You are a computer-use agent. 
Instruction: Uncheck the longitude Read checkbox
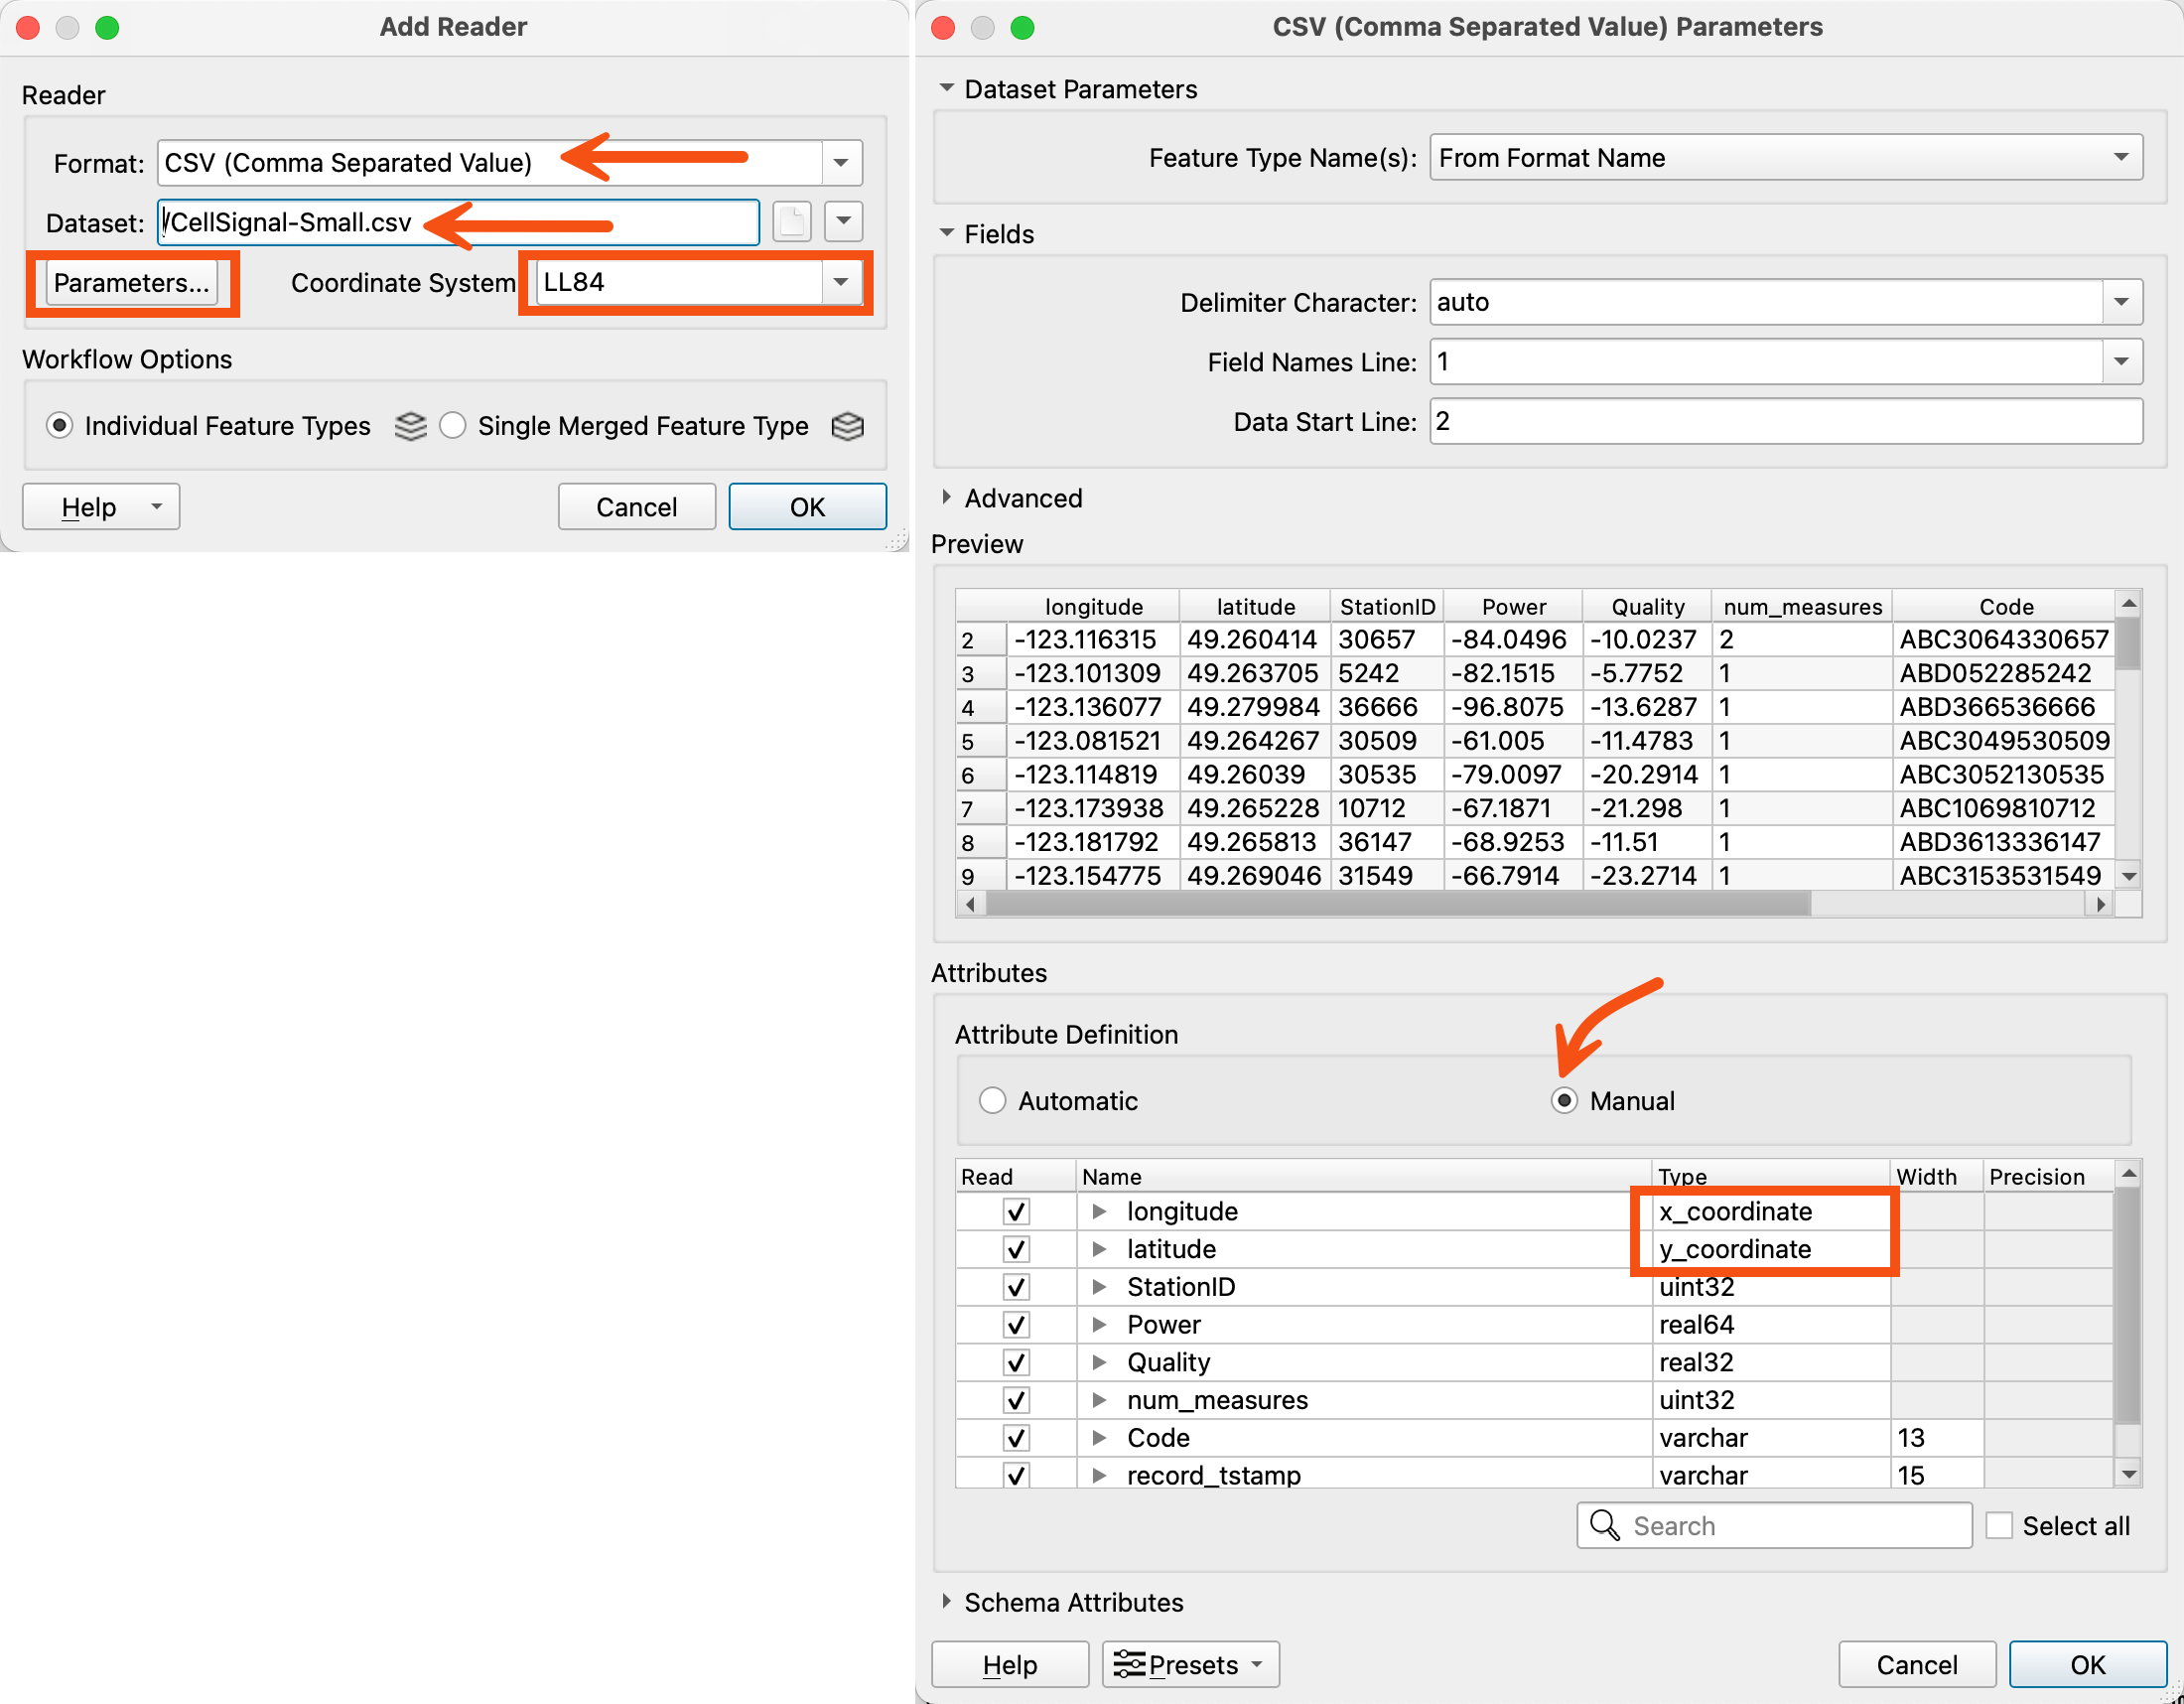[x=1016, y=1212]
